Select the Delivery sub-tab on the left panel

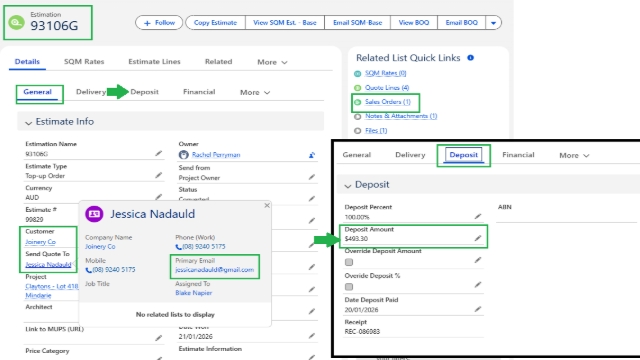click(x=91, y=92)
